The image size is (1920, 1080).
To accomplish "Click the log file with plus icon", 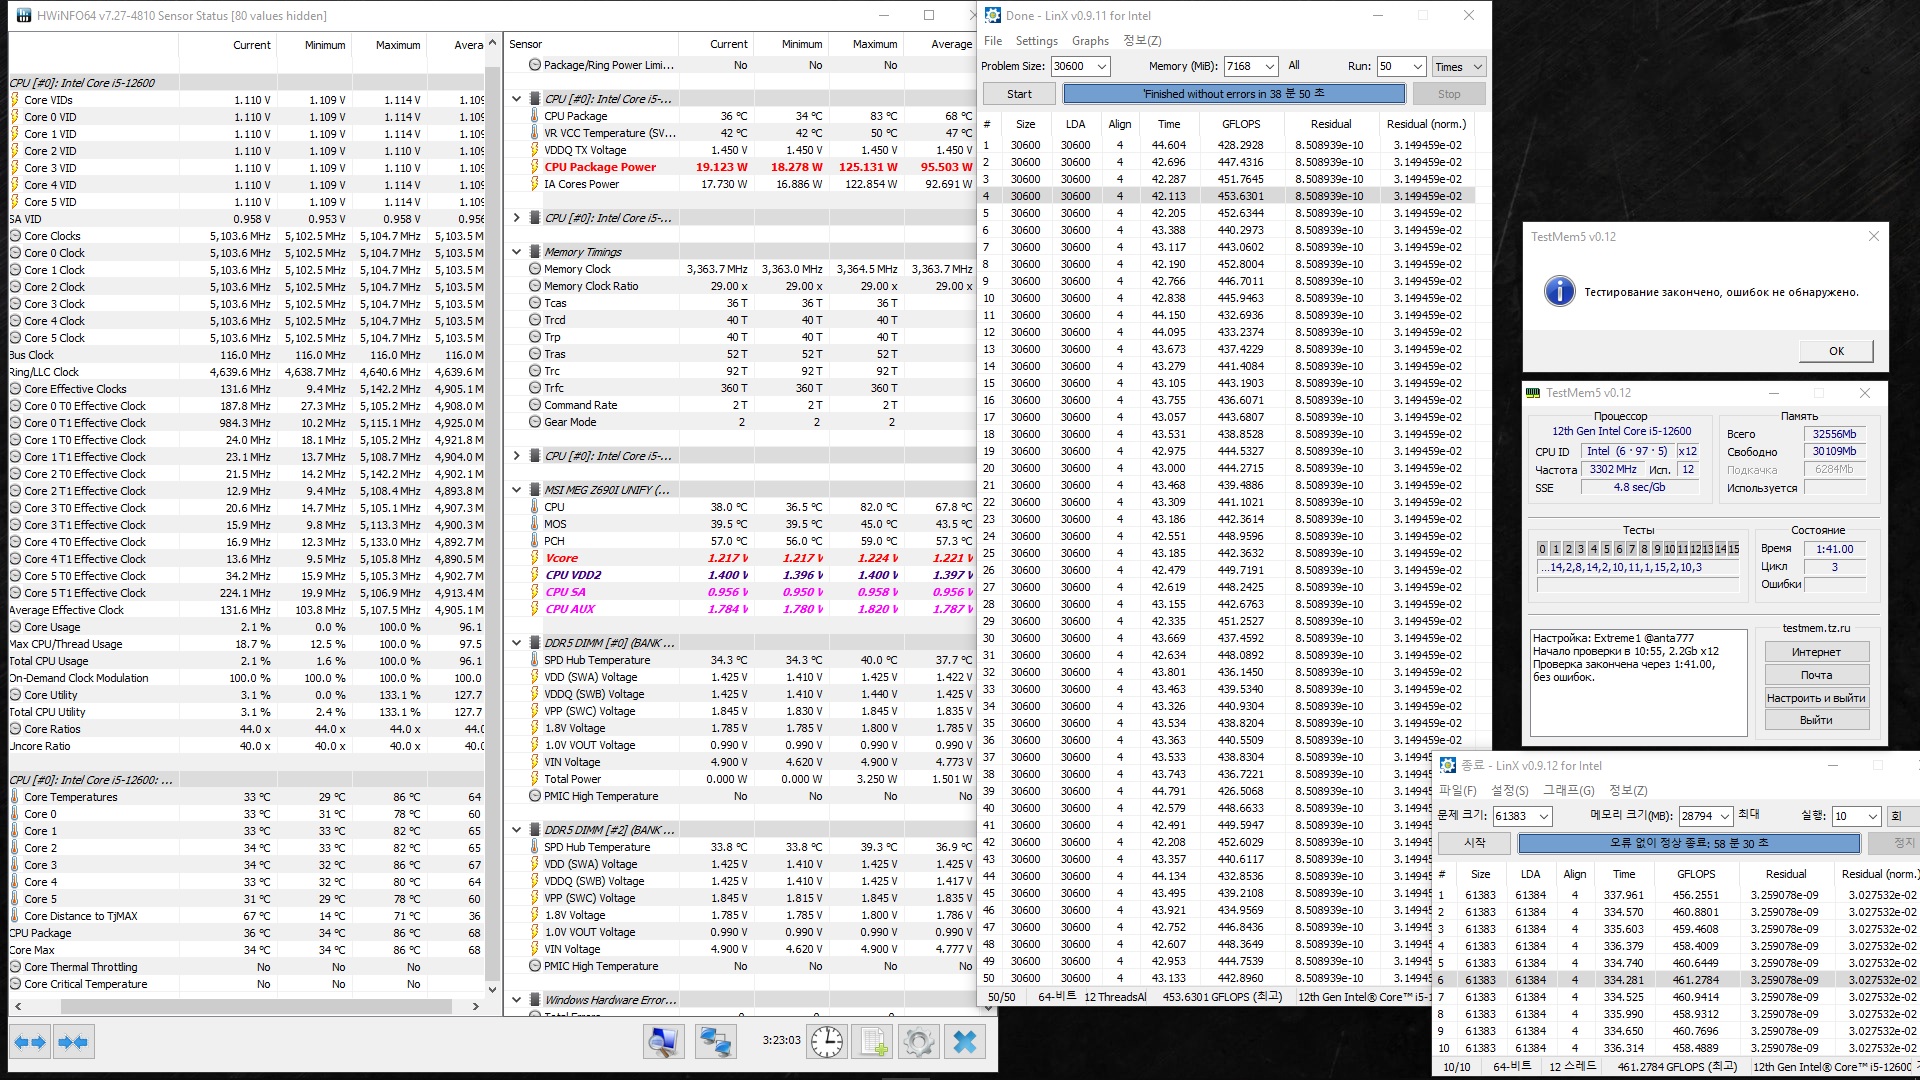I will [874, 1042].
